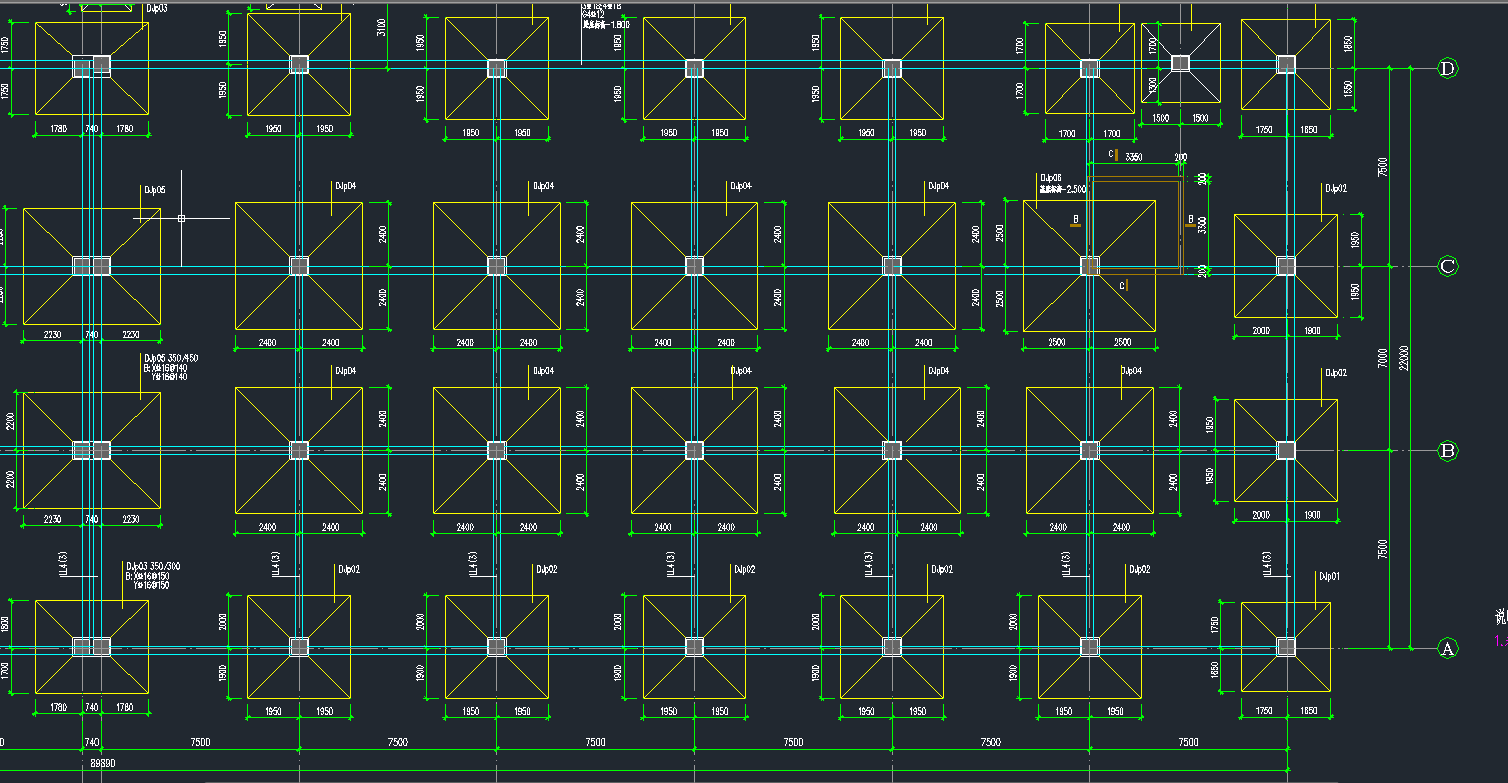This screenshot has width=1508, height=783.
Task: Select the column nearest the axis B bubble
Action: (1286, 450)
